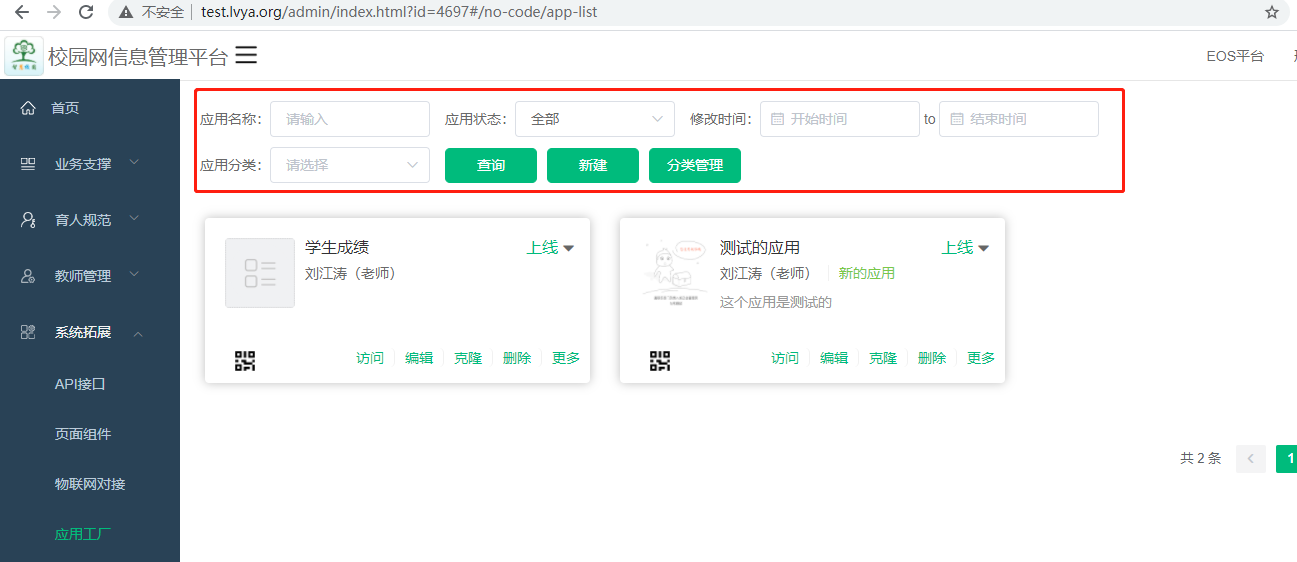Click calendar icon in 结束时间 field
The width and height of the screenshot is (1297, 562).
(x=956, y=119)
